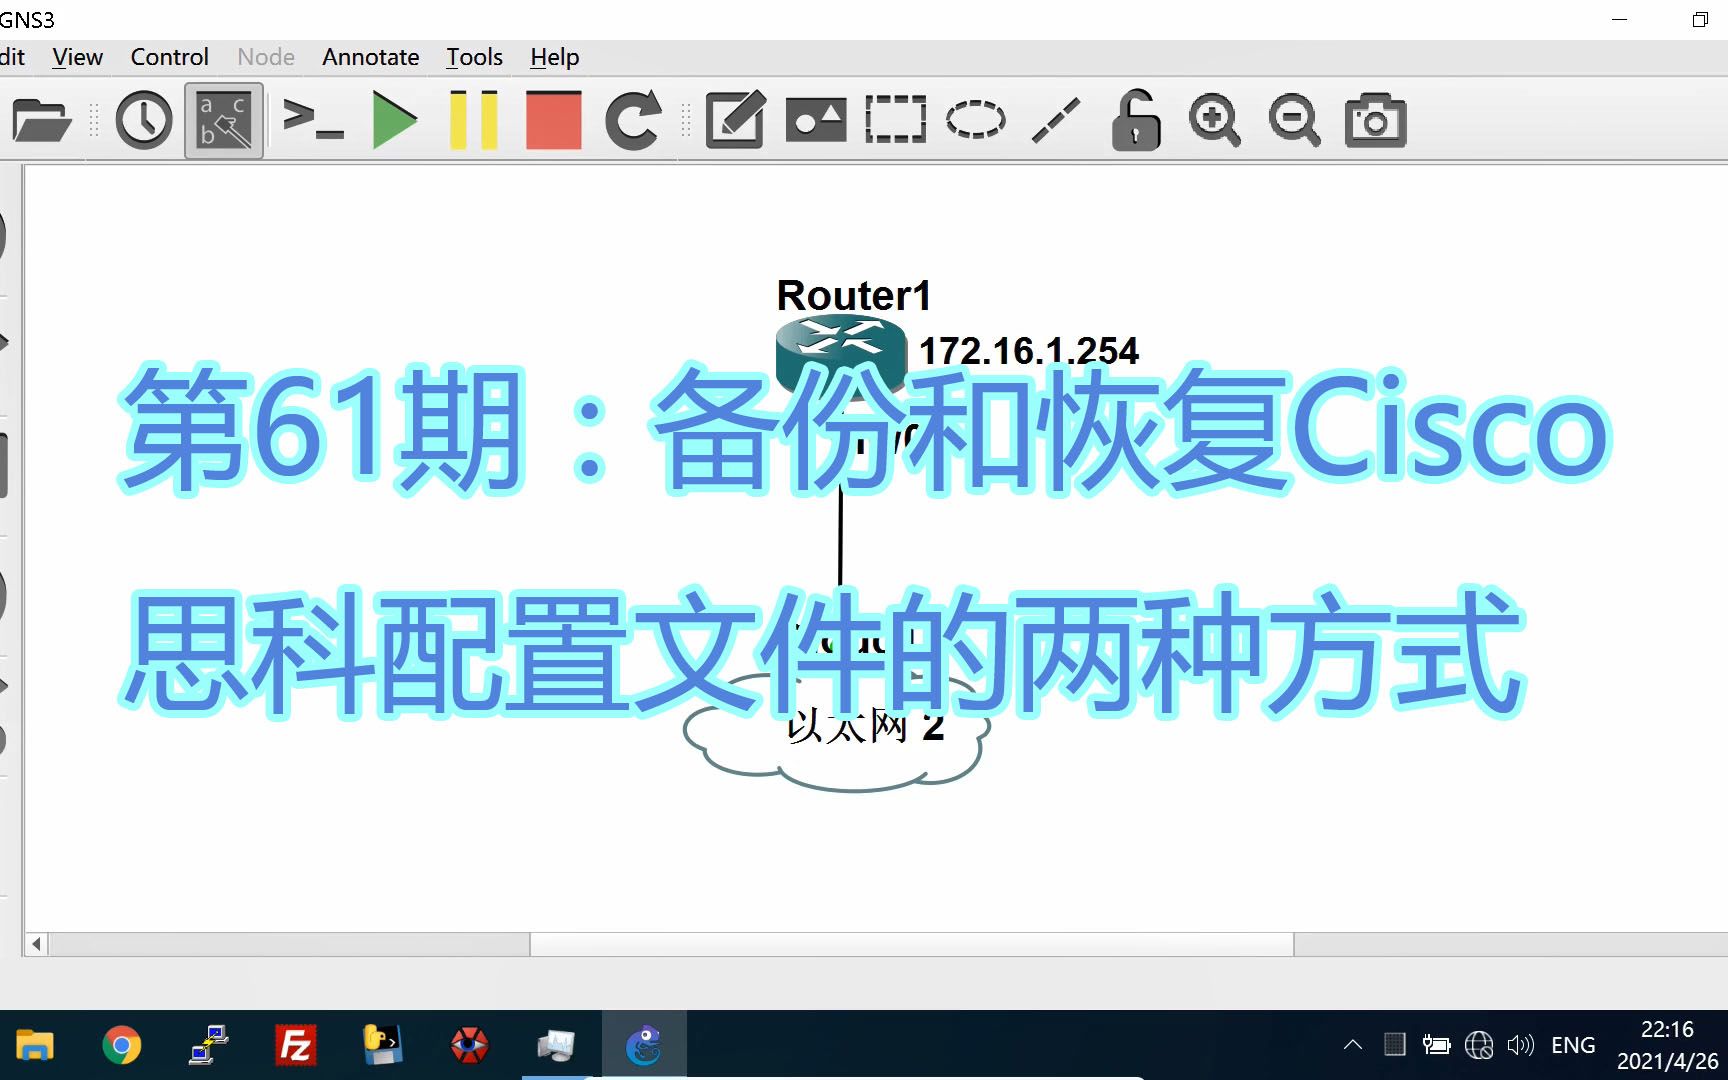
Task: Click the horizontal scrollbar thumb
Action: click(911, 944)
